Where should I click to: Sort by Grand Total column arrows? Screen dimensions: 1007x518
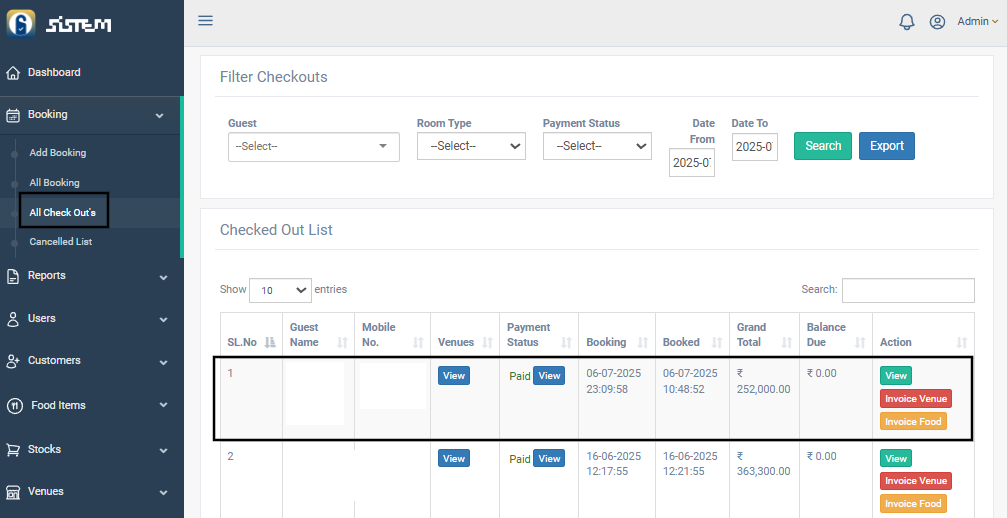coord(787,343)
